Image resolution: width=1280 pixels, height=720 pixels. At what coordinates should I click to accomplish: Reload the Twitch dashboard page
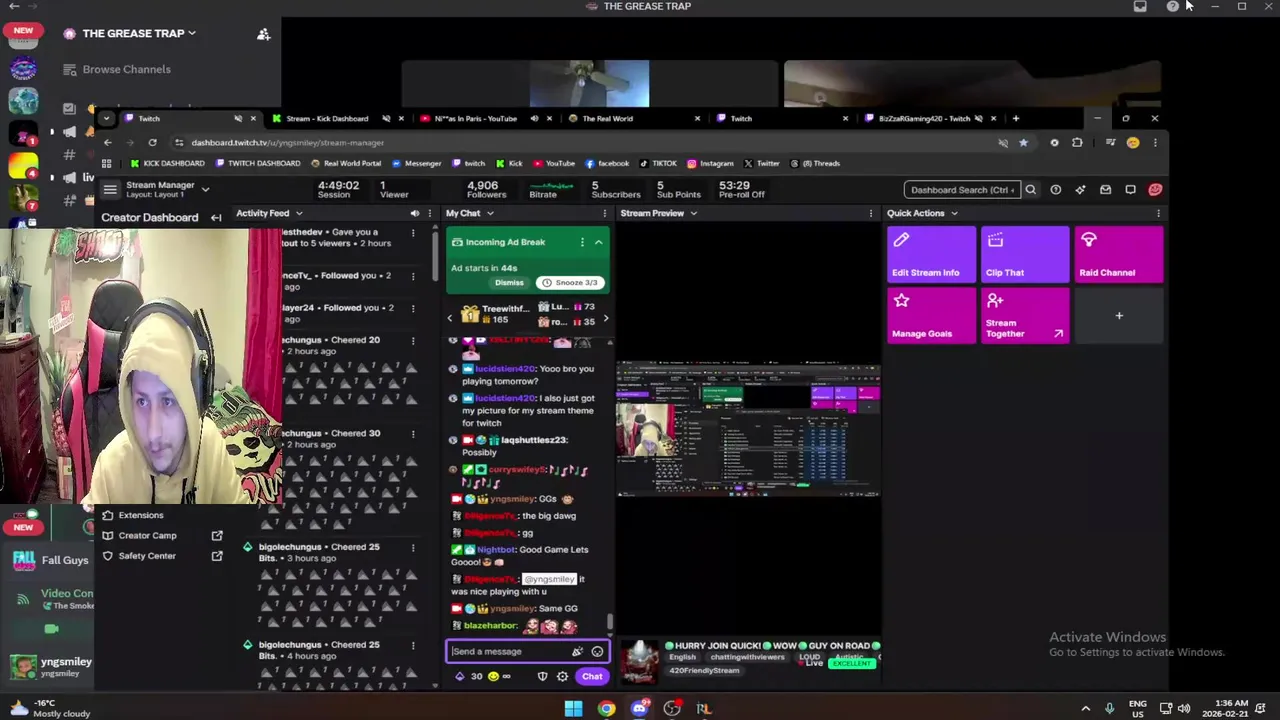point(152,142)
